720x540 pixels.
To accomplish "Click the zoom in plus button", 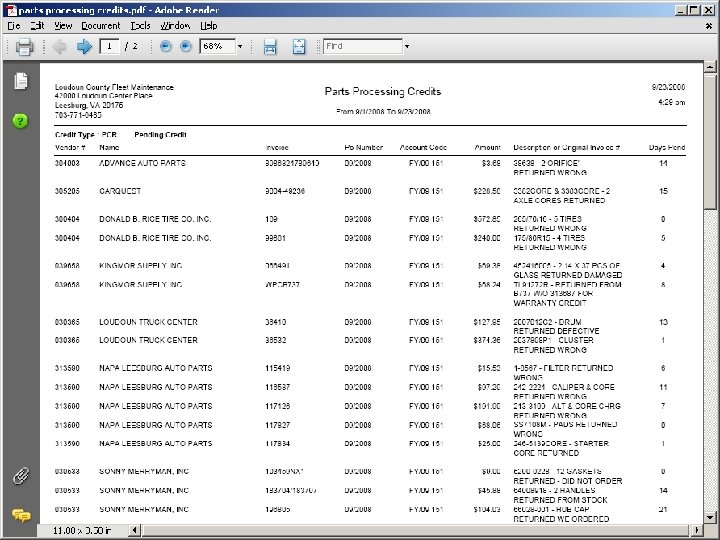I will point(186,46).
